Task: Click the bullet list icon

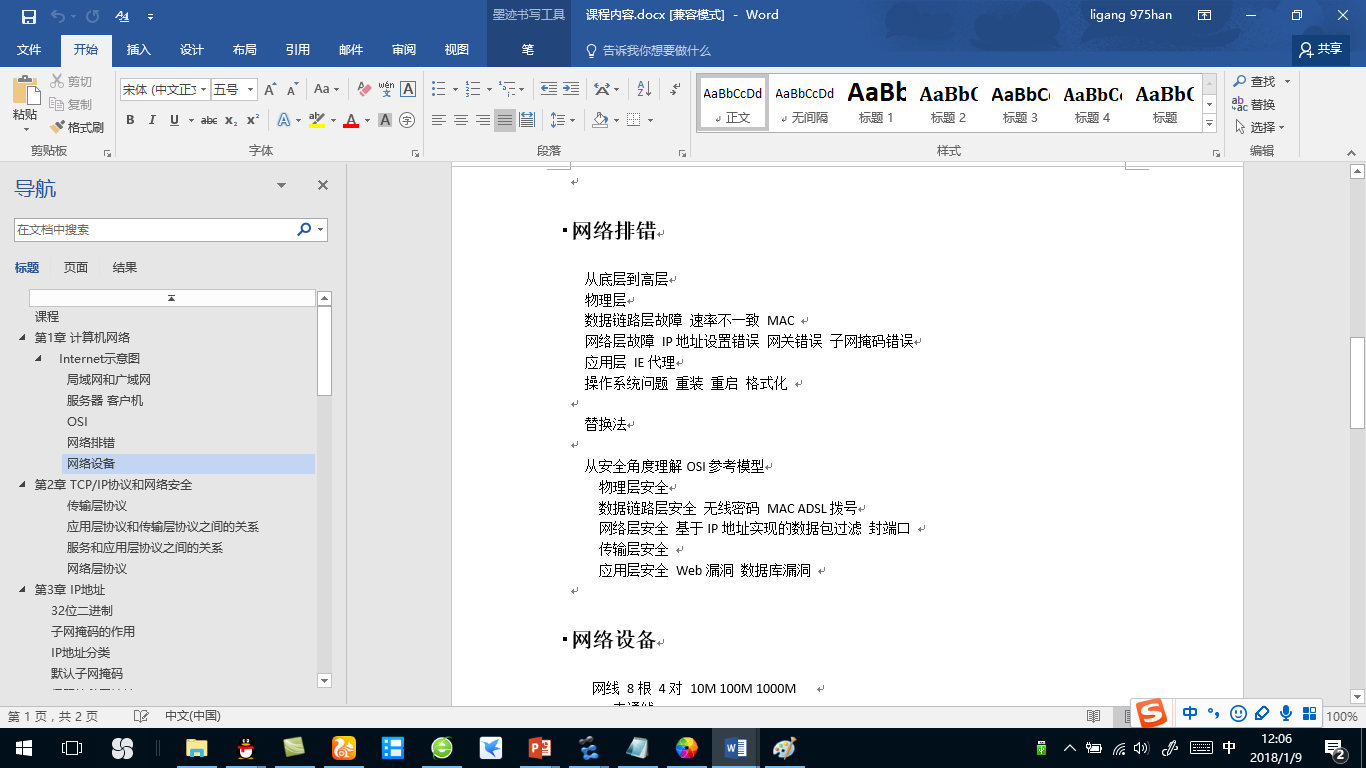Action: point(438,89)
